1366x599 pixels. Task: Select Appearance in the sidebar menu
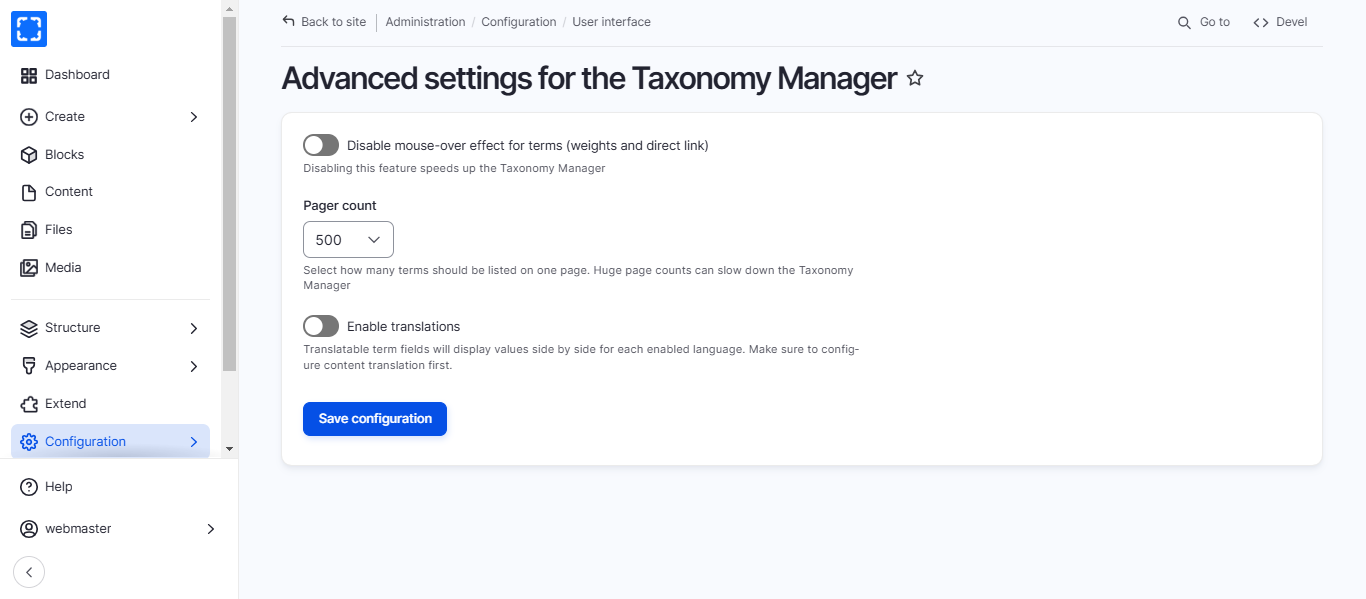[x=80, y=366]
